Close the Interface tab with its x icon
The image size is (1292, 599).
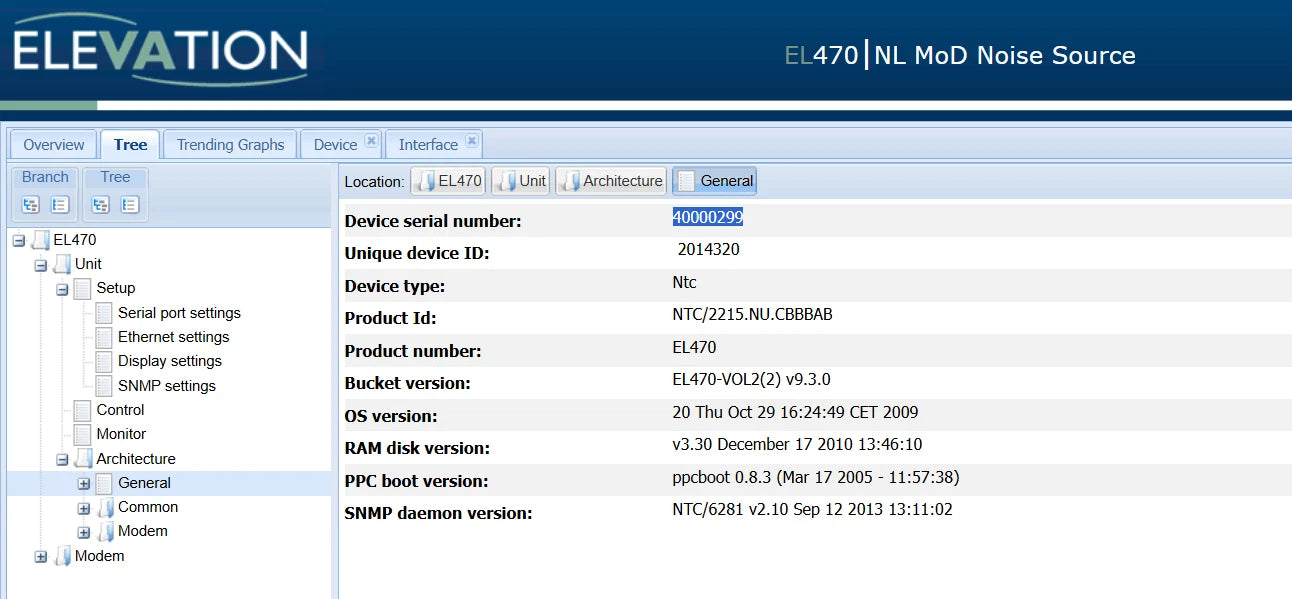click(x=472, y=141)
